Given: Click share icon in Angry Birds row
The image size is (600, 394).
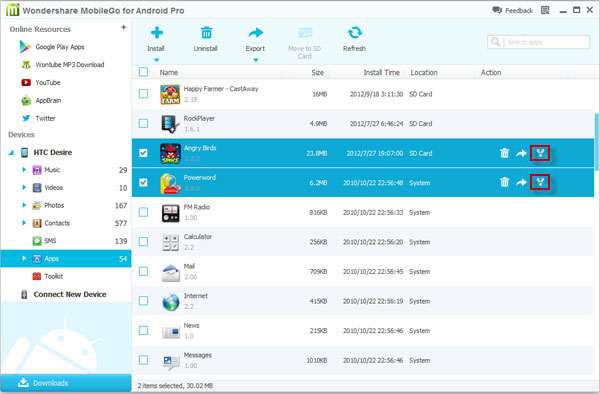Looking at the screenshot, I should 540,153.
